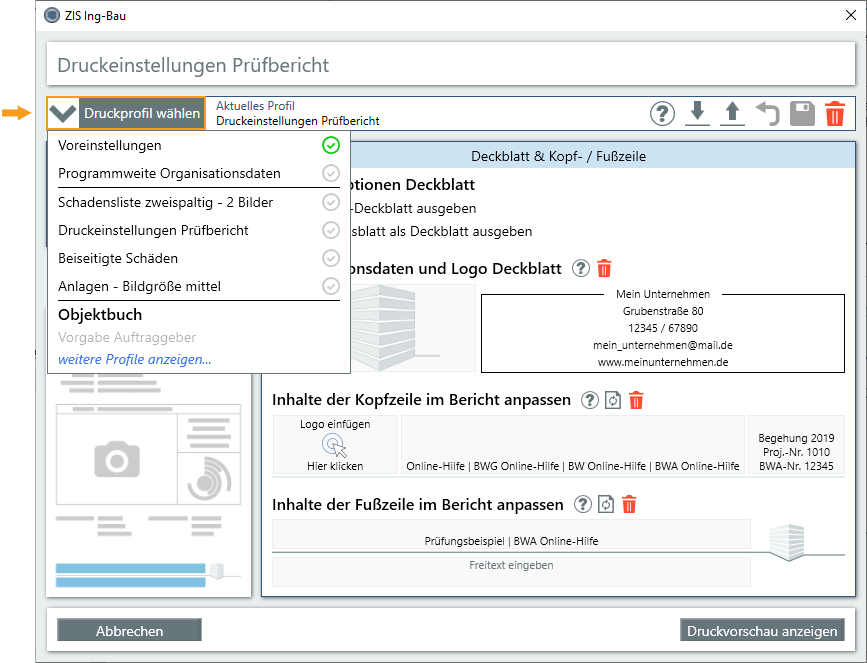Delete the Kopfzeile contents via trash icon
The width and height of the screenshot is (867, 663).
point(636,400)
